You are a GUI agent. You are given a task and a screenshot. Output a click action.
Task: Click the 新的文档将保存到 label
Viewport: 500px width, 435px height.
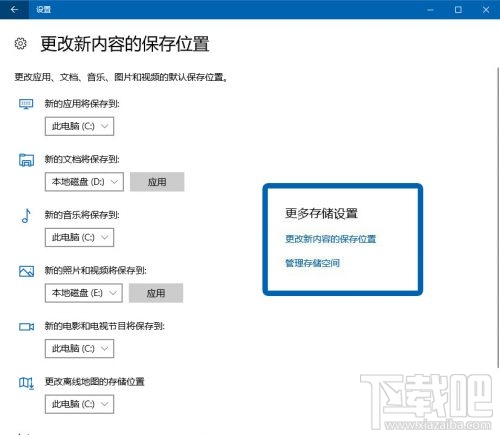(x=82, y=159)
